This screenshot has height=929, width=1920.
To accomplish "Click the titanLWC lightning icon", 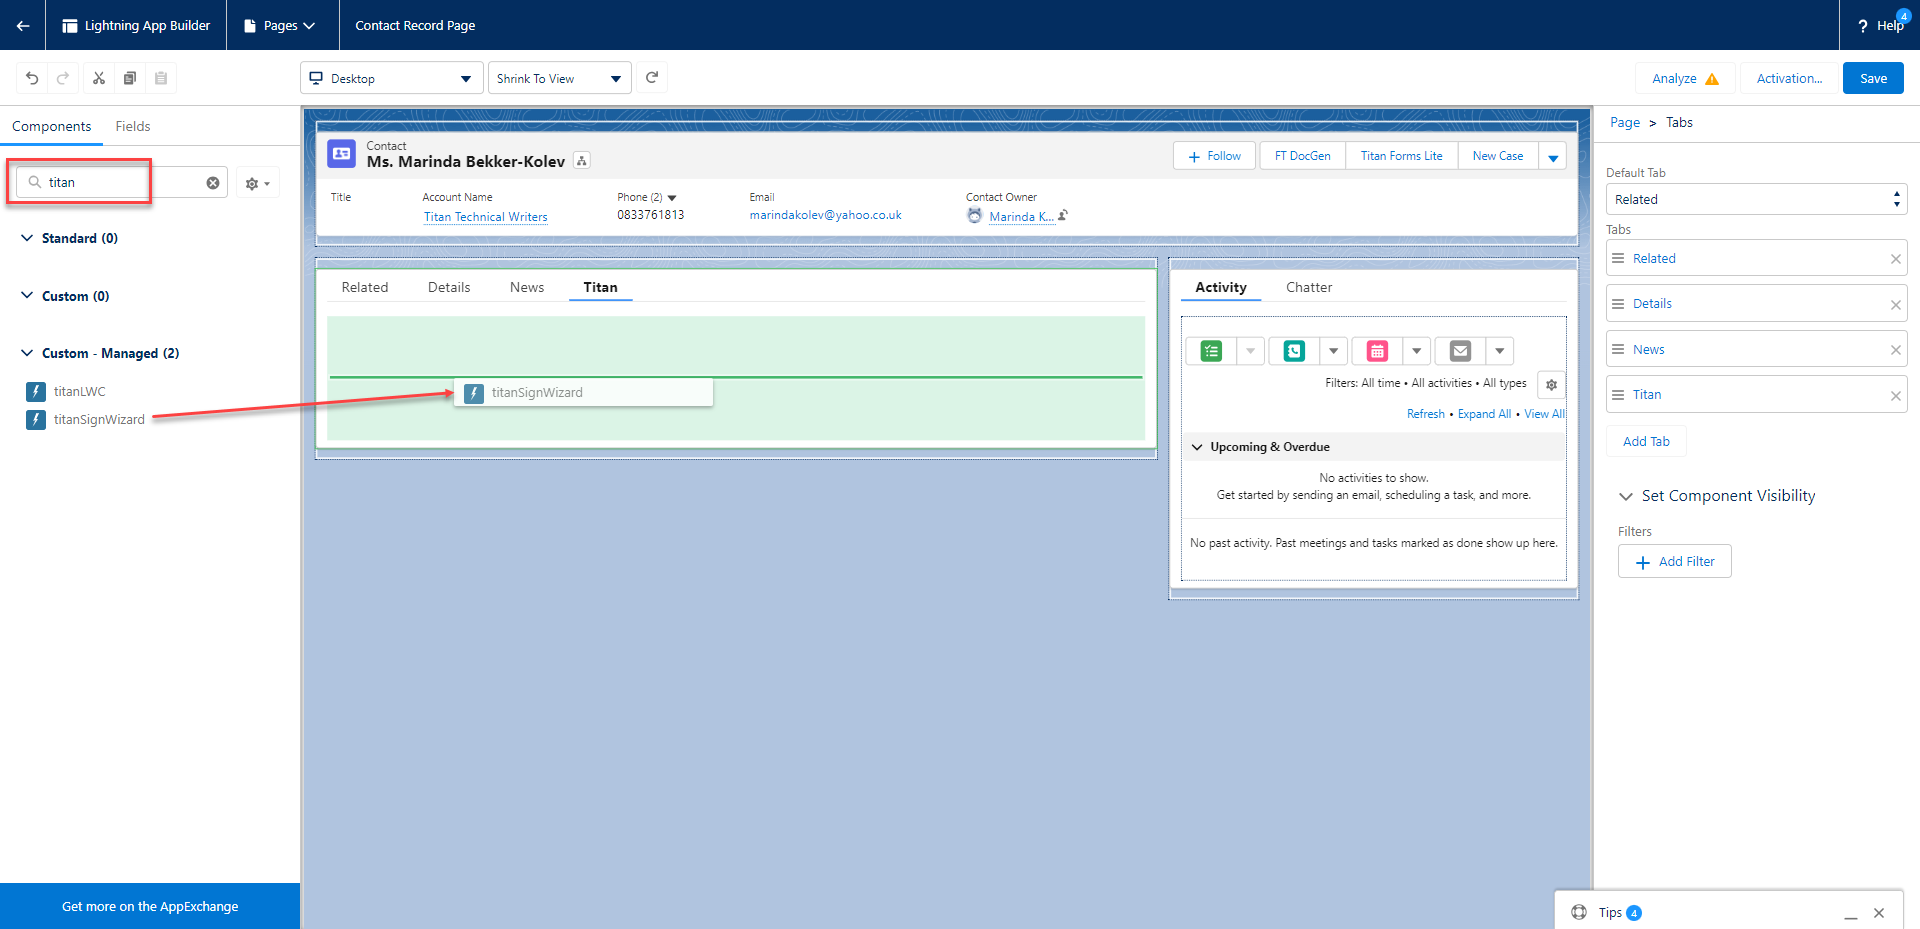I will (36, 391).
